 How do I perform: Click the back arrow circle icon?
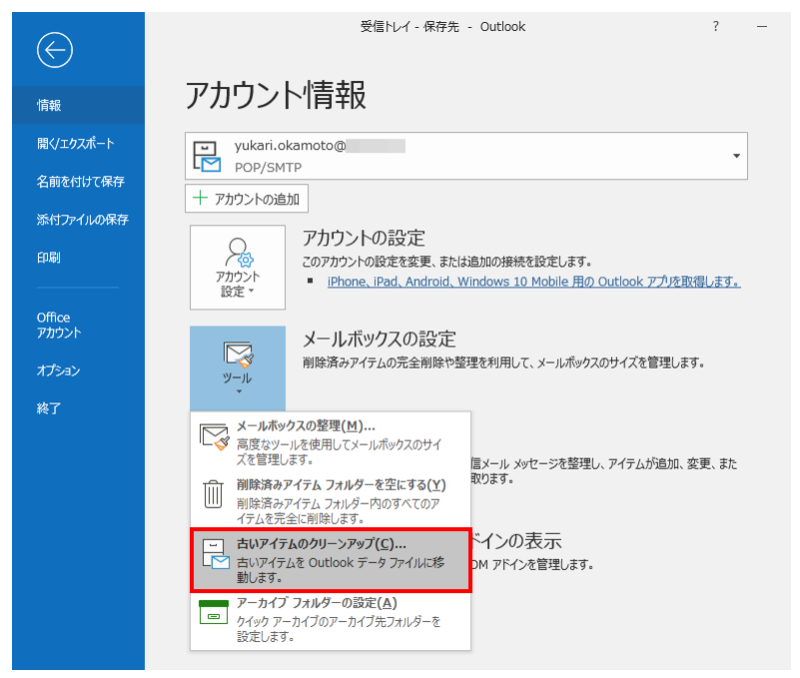[55, 50]
